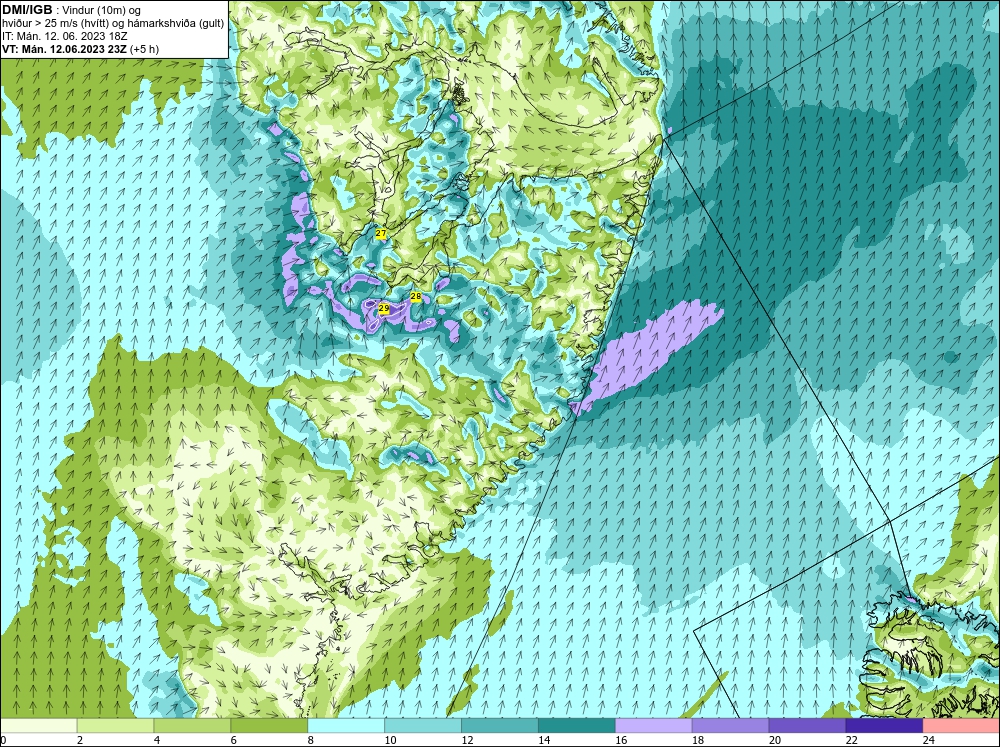Screen dimensions: 1000x747
Task: Click the lavender 16–18 m/s legend swatch
Action: [654, 726]
